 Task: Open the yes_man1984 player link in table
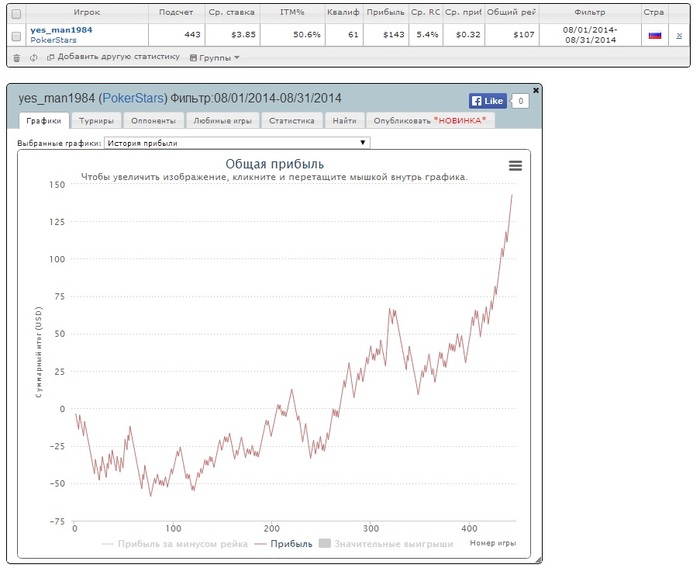61,30
